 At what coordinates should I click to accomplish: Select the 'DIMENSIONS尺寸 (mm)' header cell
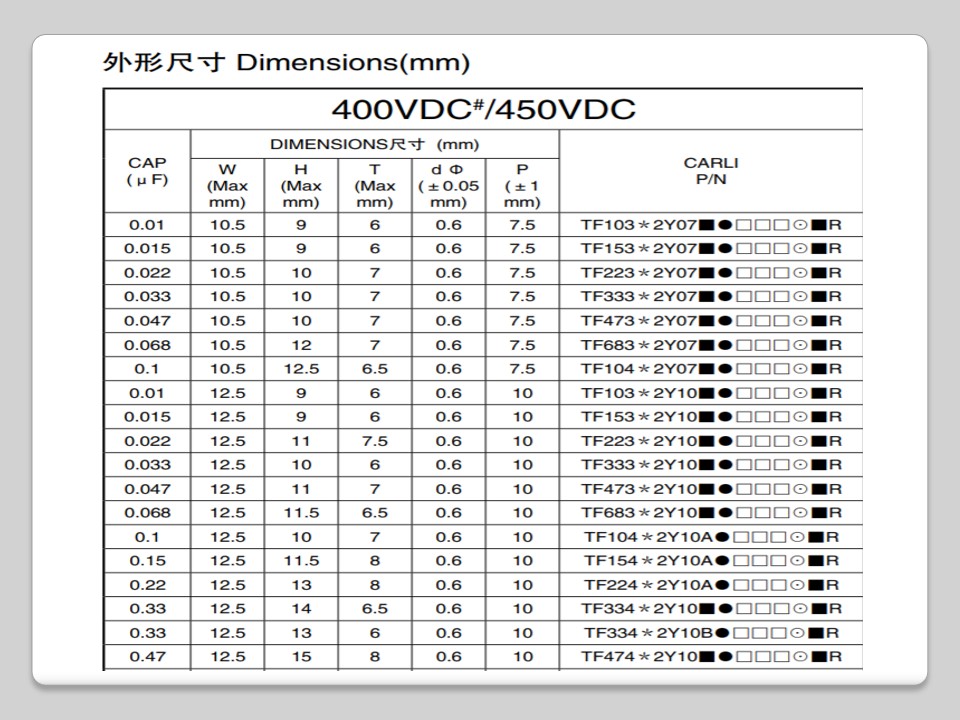point(374,144)
